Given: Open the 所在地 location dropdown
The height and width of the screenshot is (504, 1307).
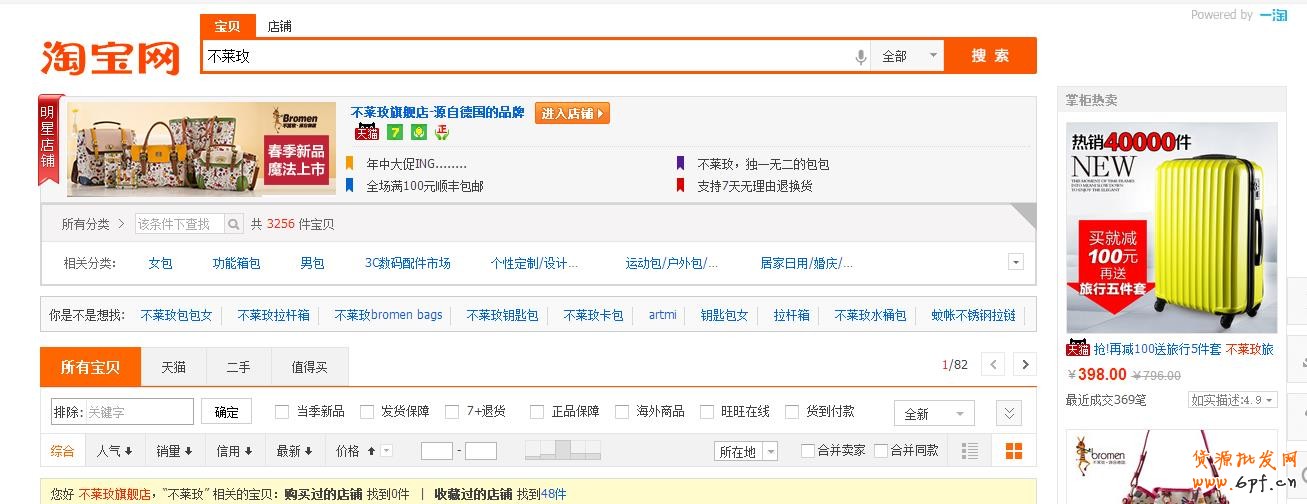Looking at the screenshot, I should pyautogui.click(x=746, y=451).
